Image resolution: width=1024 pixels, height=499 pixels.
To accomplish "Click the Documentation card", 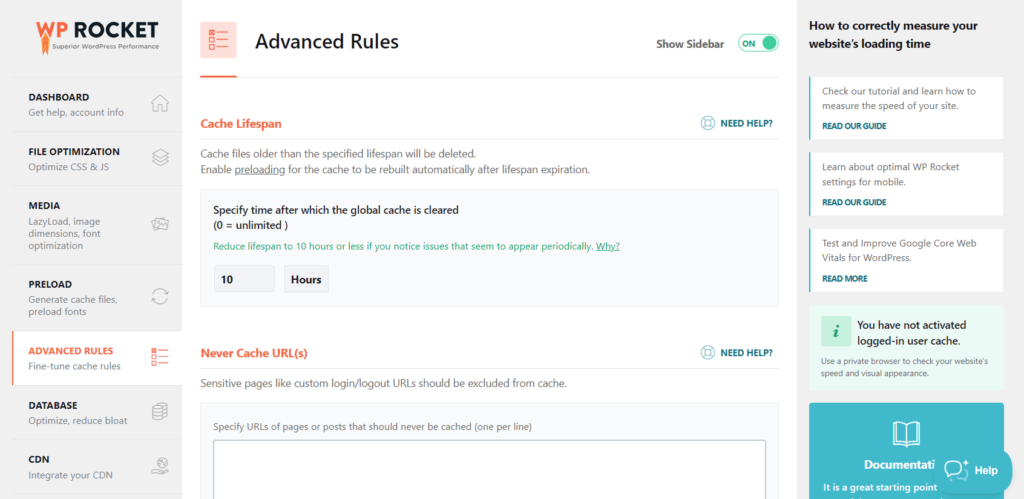I will 906,451.
